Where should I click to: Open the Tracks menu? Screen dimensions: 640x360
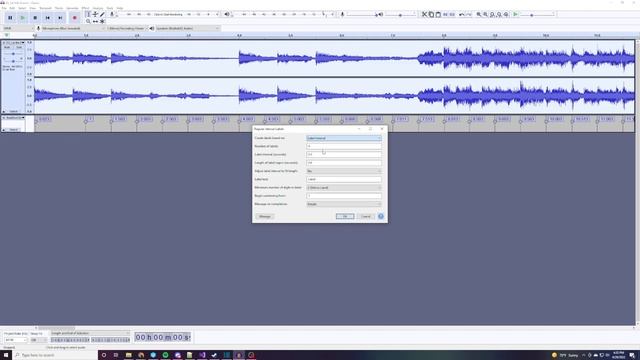click(x=59, y=8)
